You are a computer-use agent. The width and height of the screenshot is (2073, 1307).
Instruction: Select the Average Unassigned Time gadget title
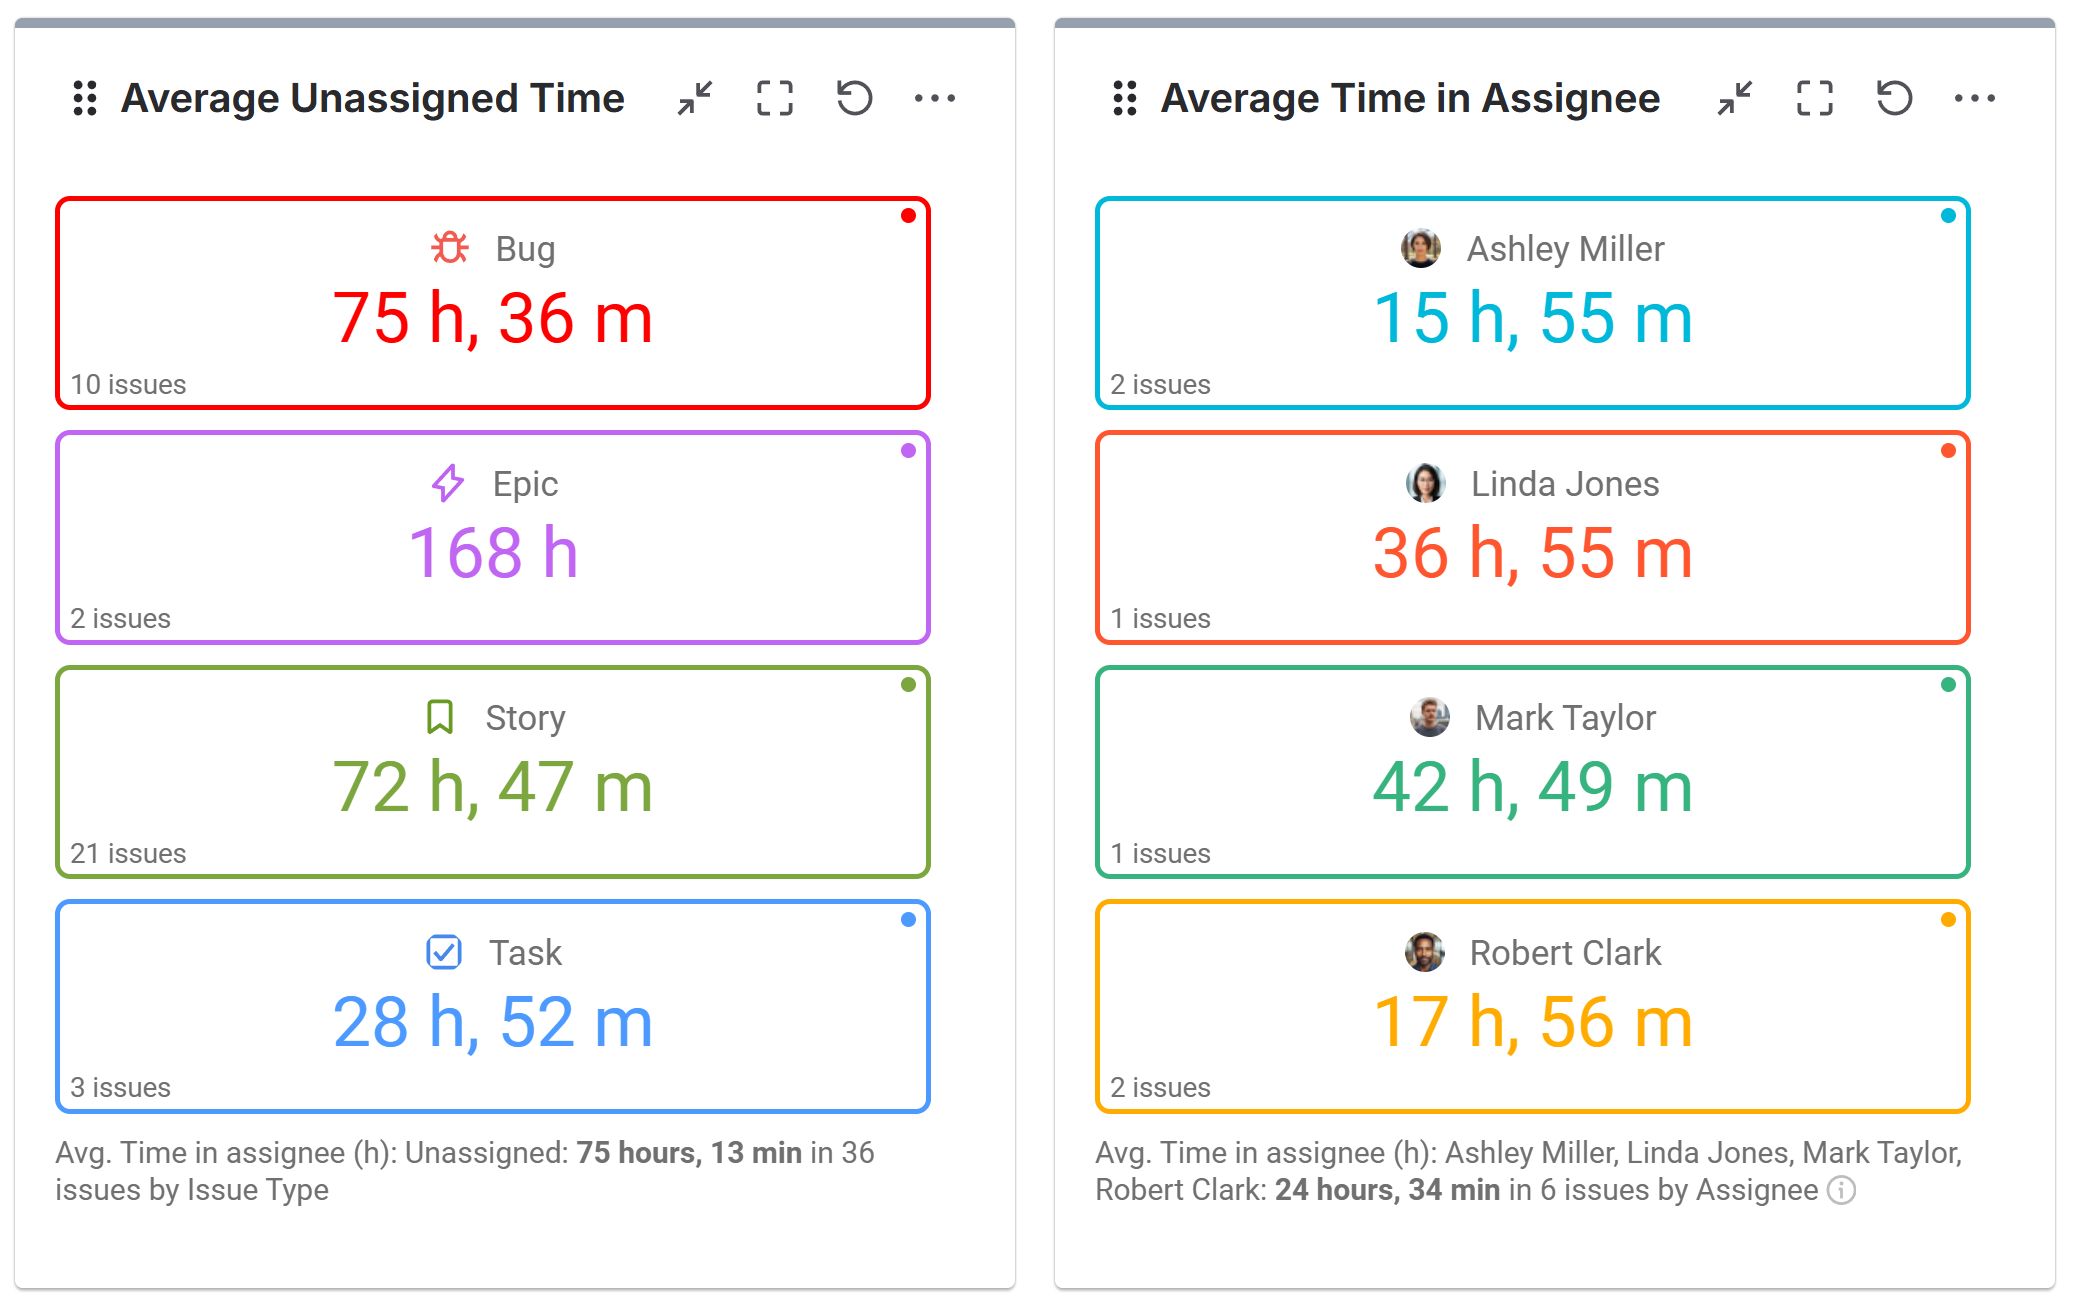point(372,97)
